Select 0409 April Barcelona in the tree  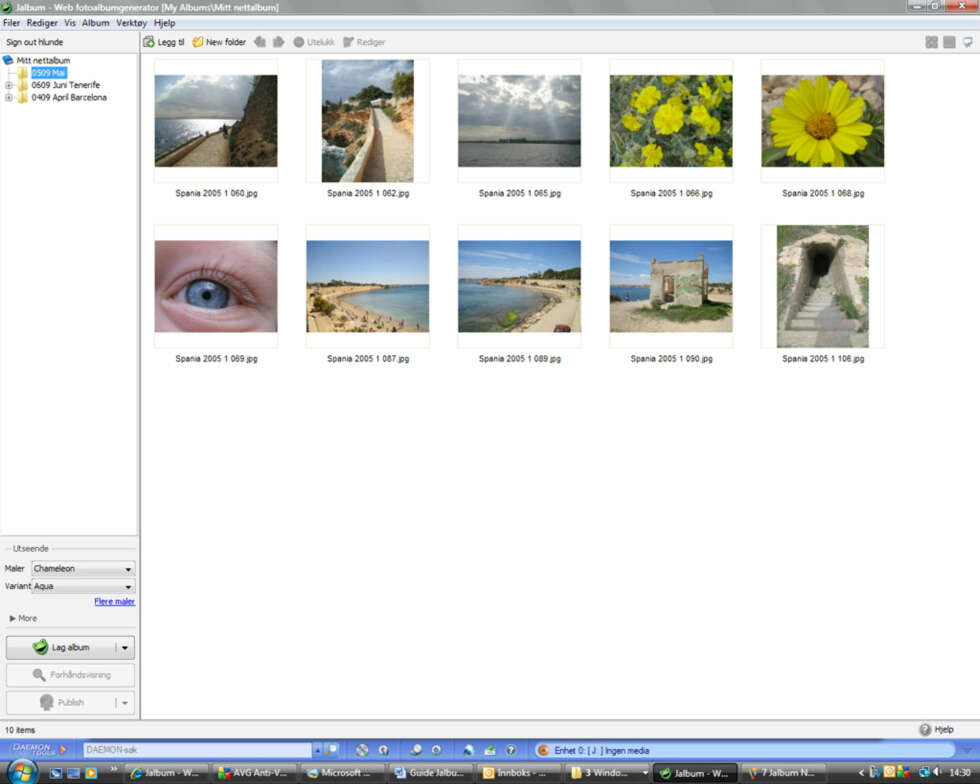pyautogui.click(x=69, y=98)
